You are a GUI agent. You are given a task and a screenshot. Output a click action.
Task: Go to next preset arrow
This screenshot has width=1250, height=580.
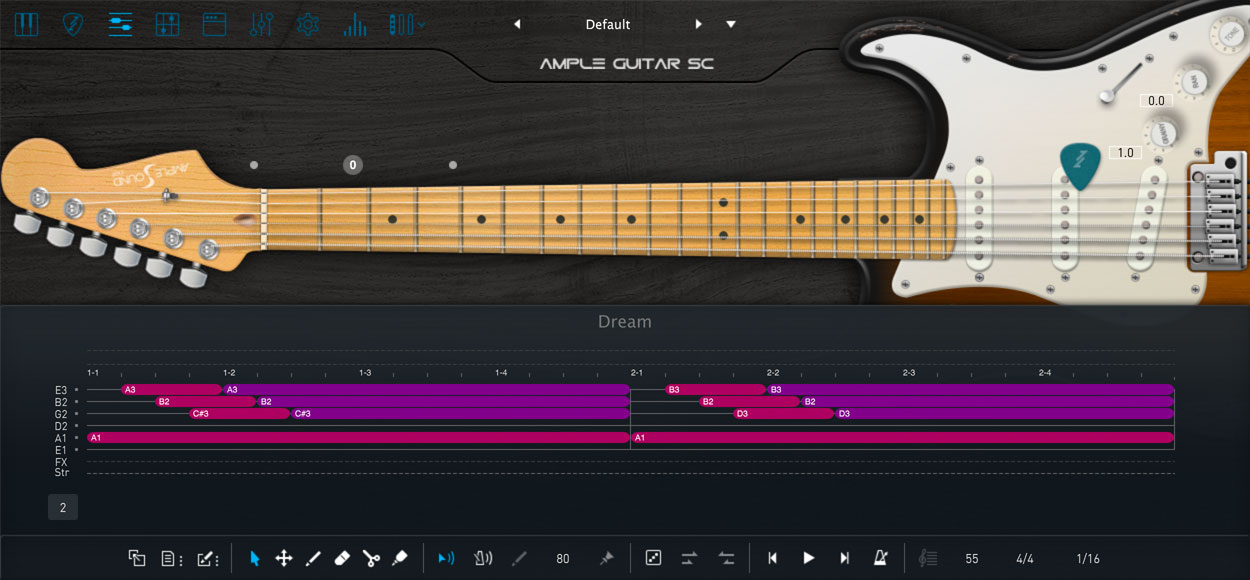pos(699,24)
